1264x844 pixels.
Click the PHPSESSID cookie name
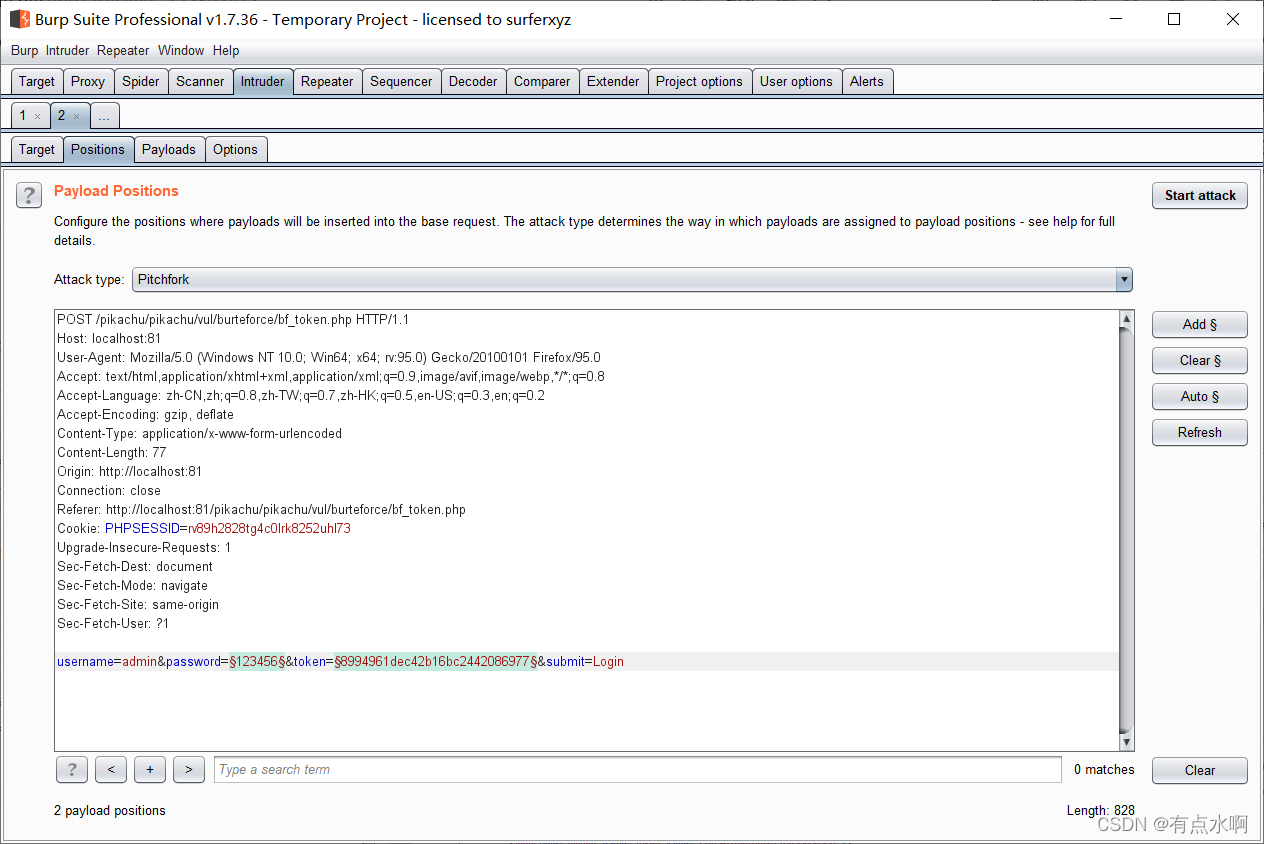click(x=142, y=529)
